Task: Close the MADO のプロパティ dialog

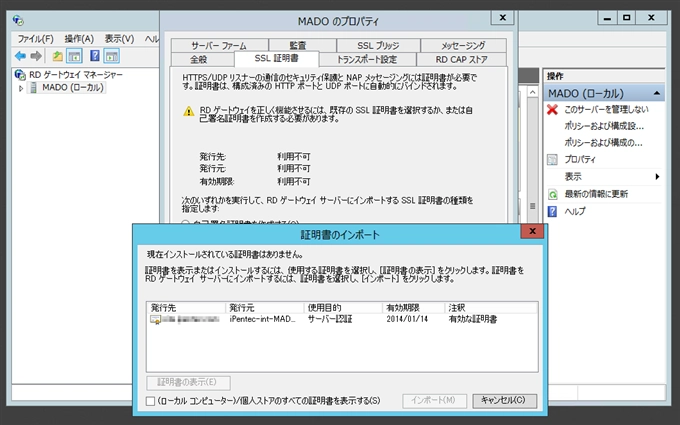Action: [x=503, y=18]
